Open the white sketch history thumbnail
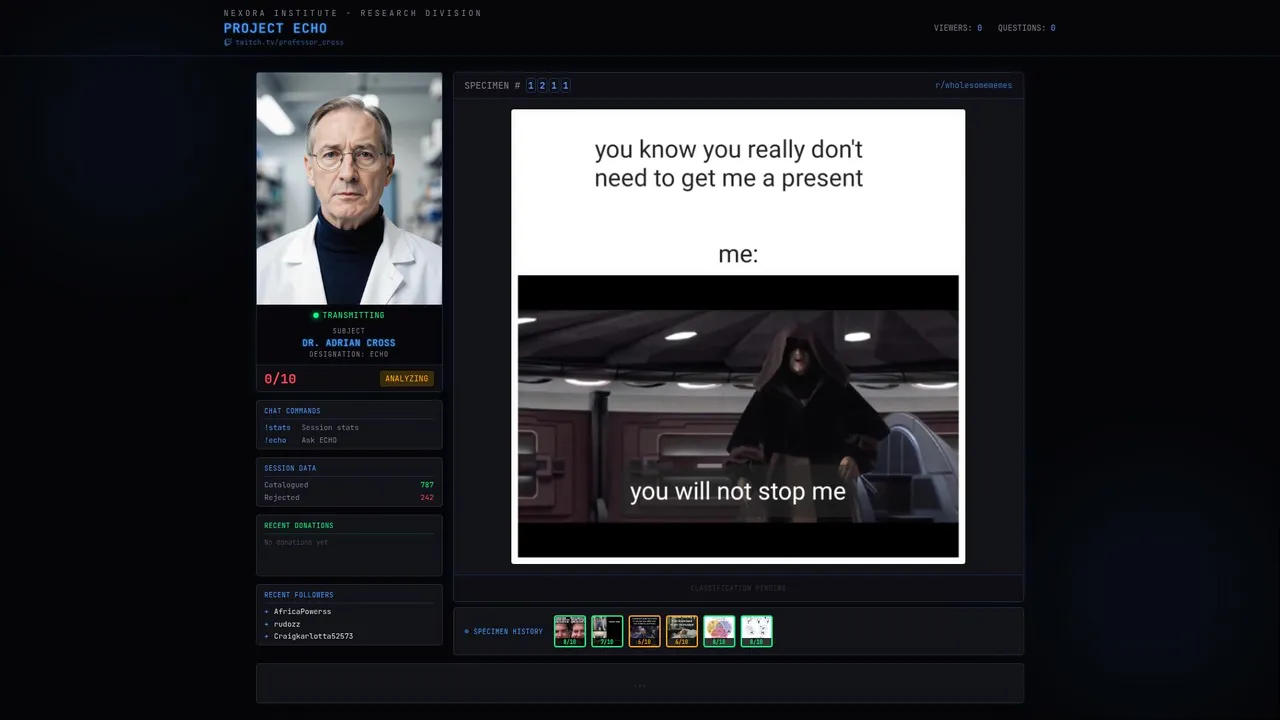The width and height of the screenshot is (1280, 720). pyautogui.click(x=756, y=631)
